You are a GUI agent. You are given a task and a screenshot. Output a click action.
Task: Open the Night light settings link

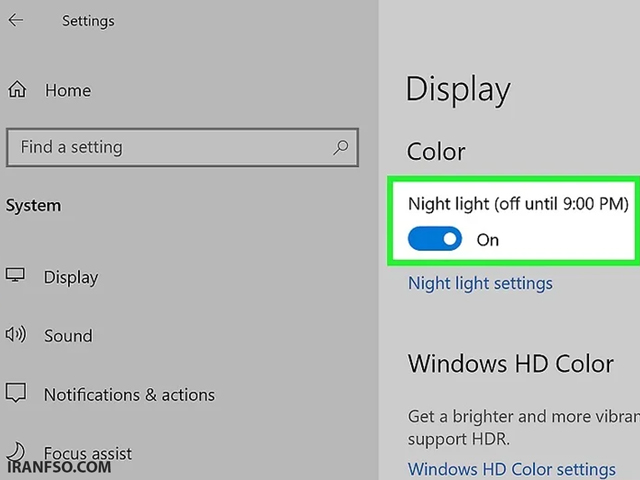[480, 283]
